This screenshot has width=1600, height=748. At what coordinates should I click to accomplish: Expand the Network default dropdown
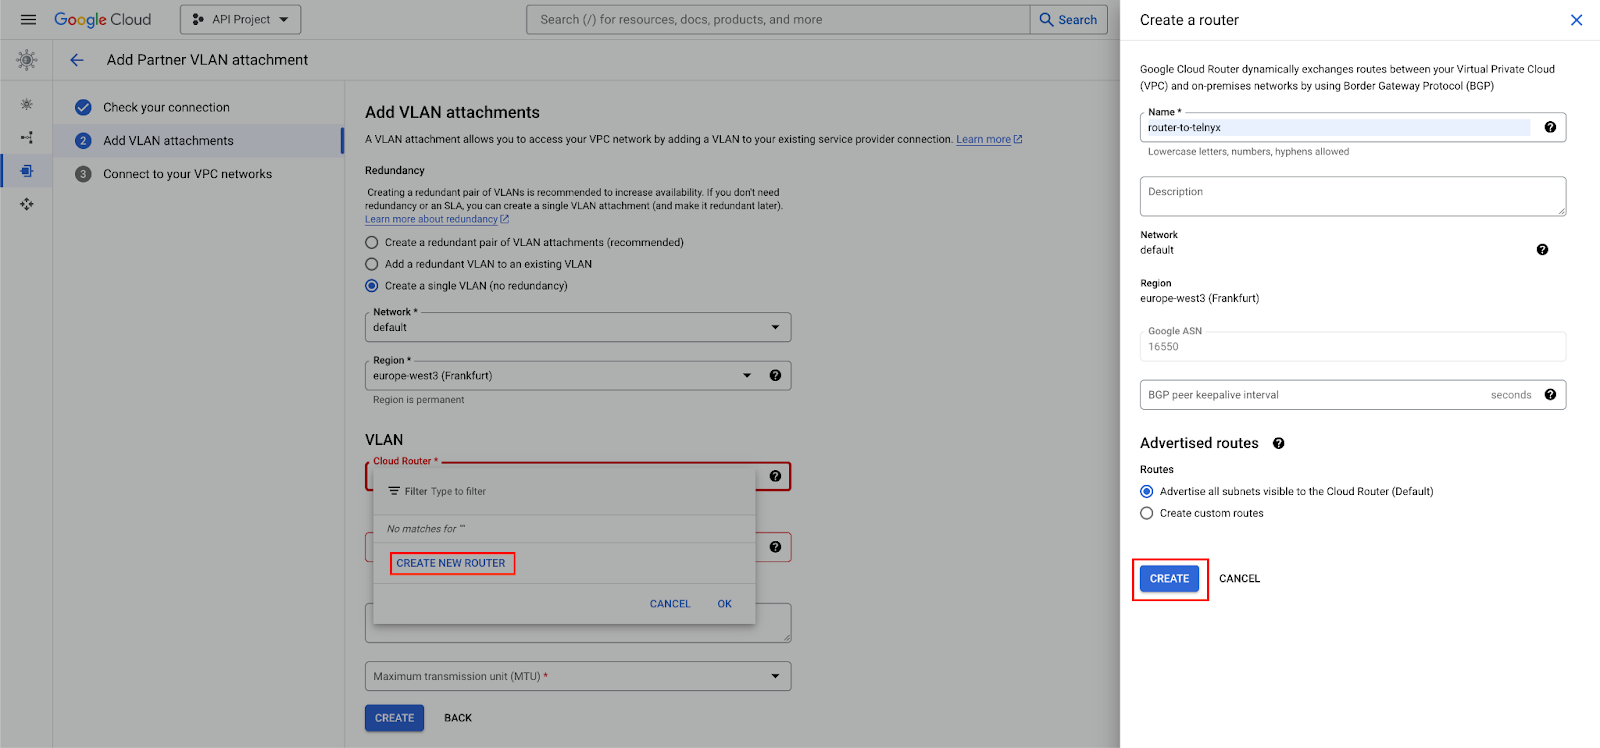point(578,327)
